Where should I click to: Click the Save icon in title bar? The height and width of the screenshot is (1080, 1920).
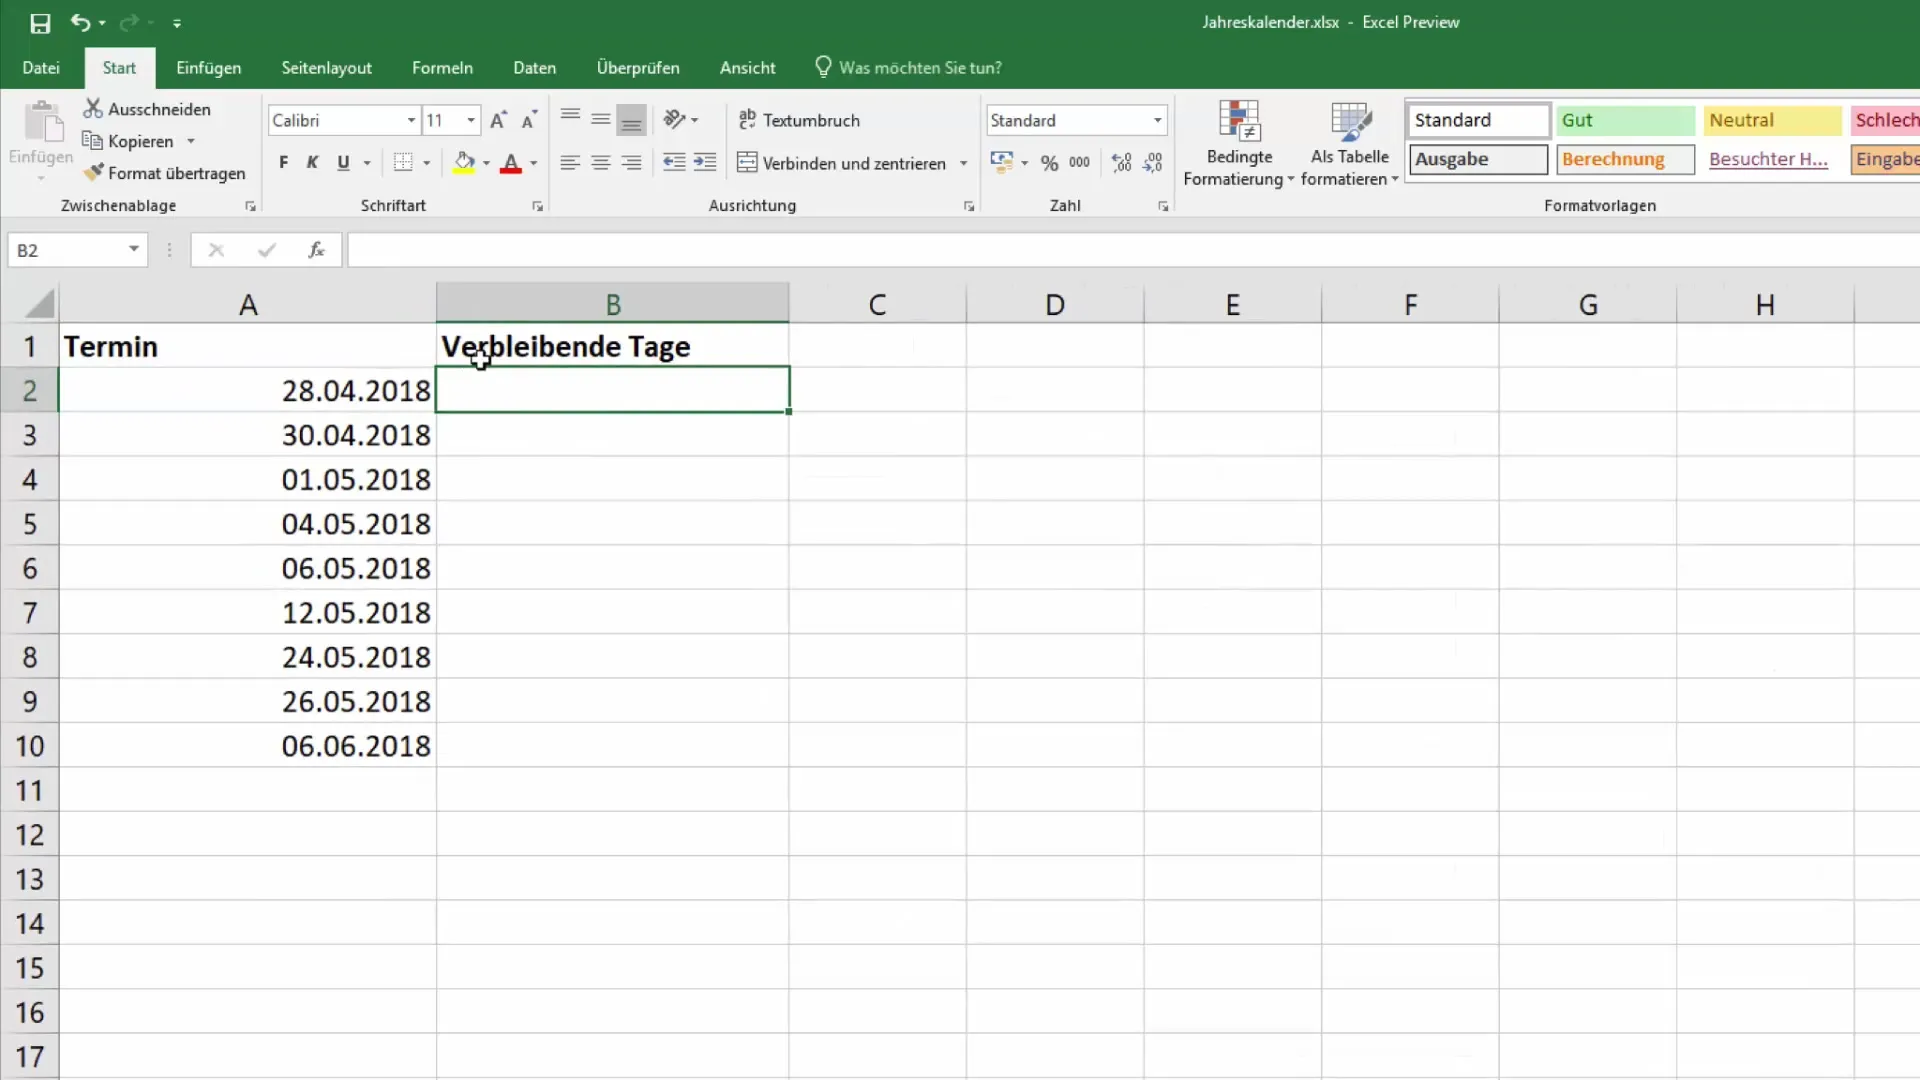point(40,23)
